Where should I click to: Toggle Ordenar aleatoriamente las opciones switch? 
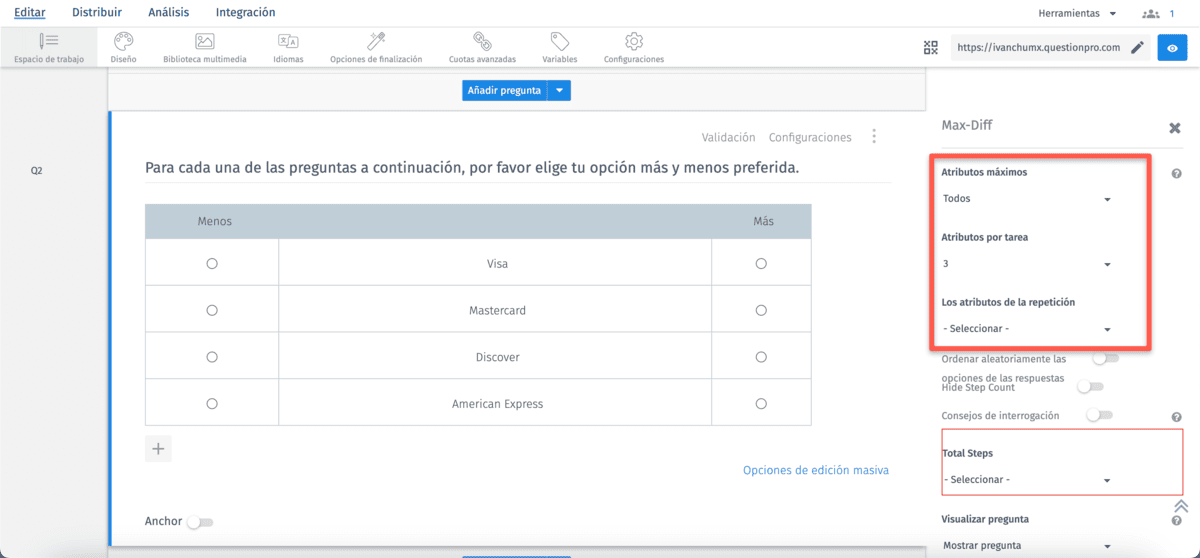(1106, 358)
